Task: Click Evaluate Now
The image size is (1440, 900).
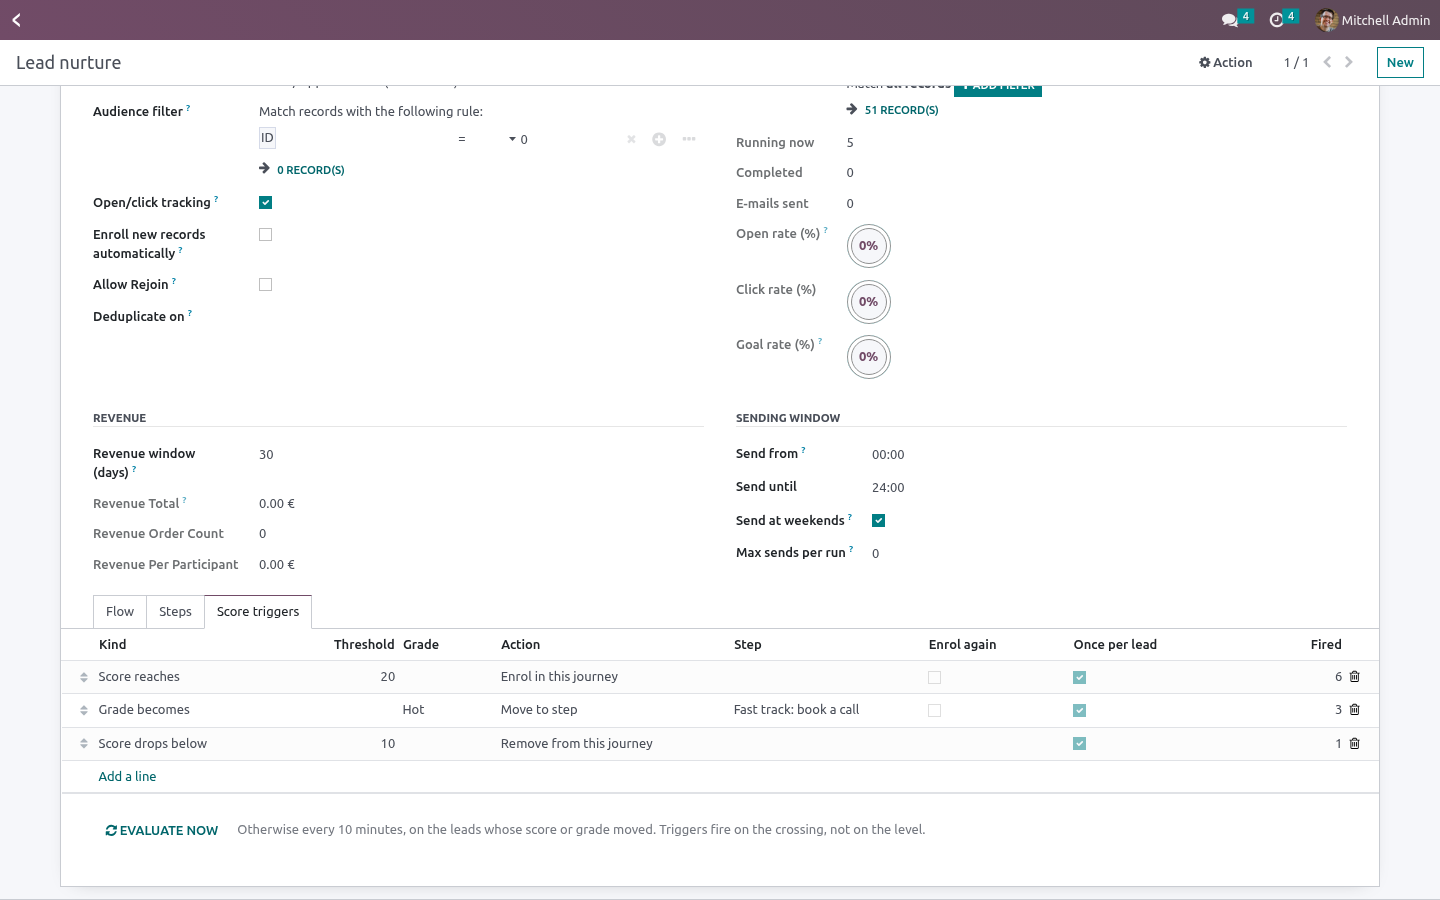Action: point(162,830)
